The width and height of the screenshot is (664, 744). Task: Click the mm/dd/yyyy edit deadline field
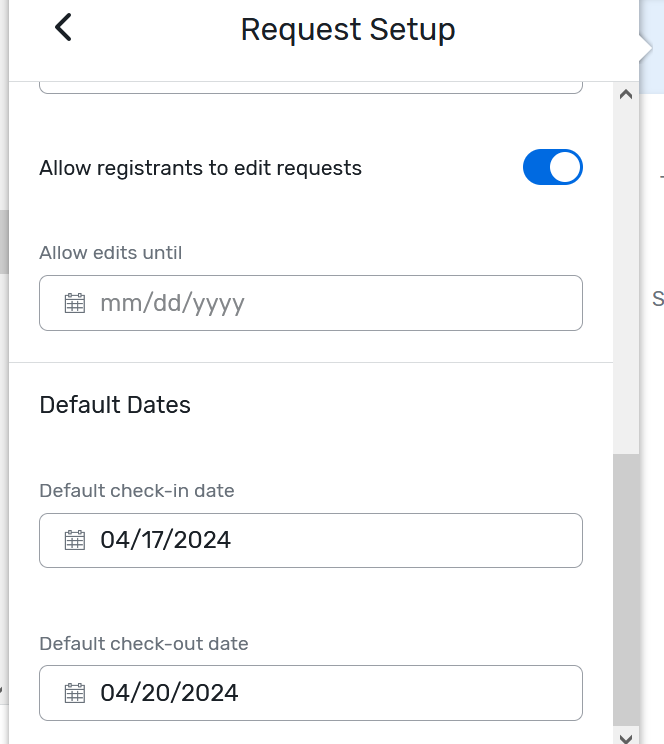(x=311, y=303)
